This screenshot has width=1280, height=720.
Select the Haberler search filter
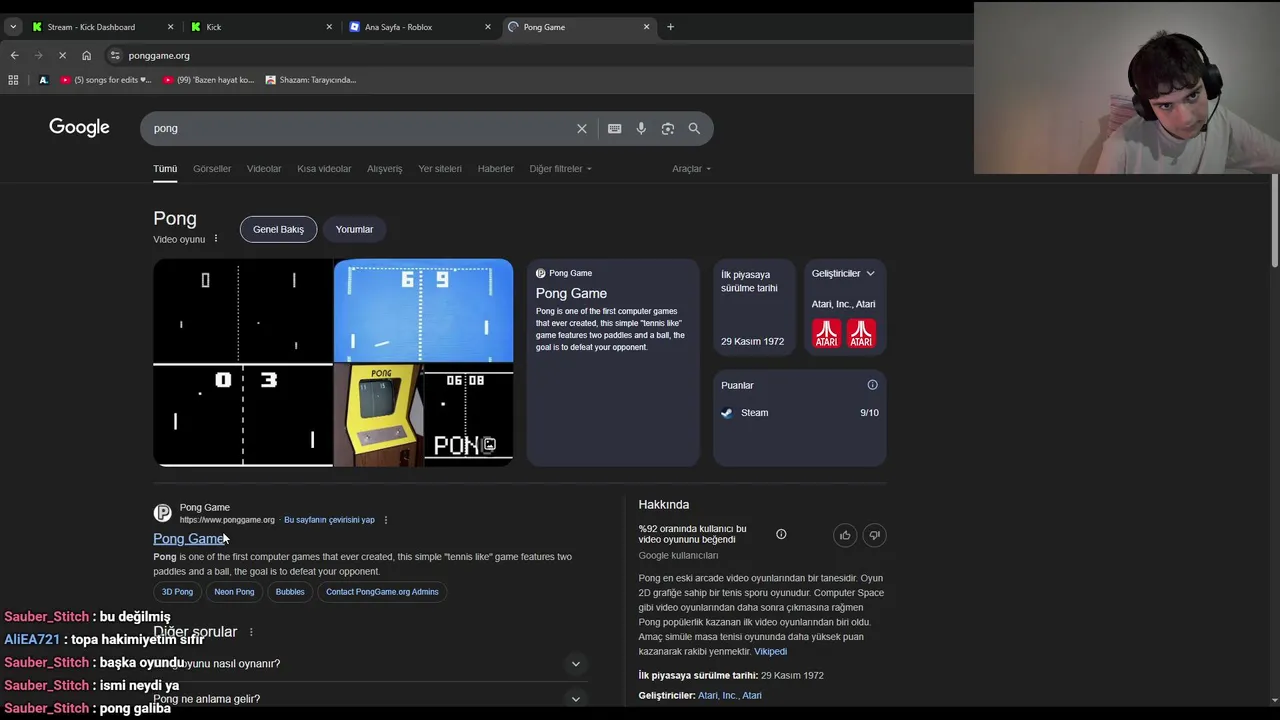(495, 169)
